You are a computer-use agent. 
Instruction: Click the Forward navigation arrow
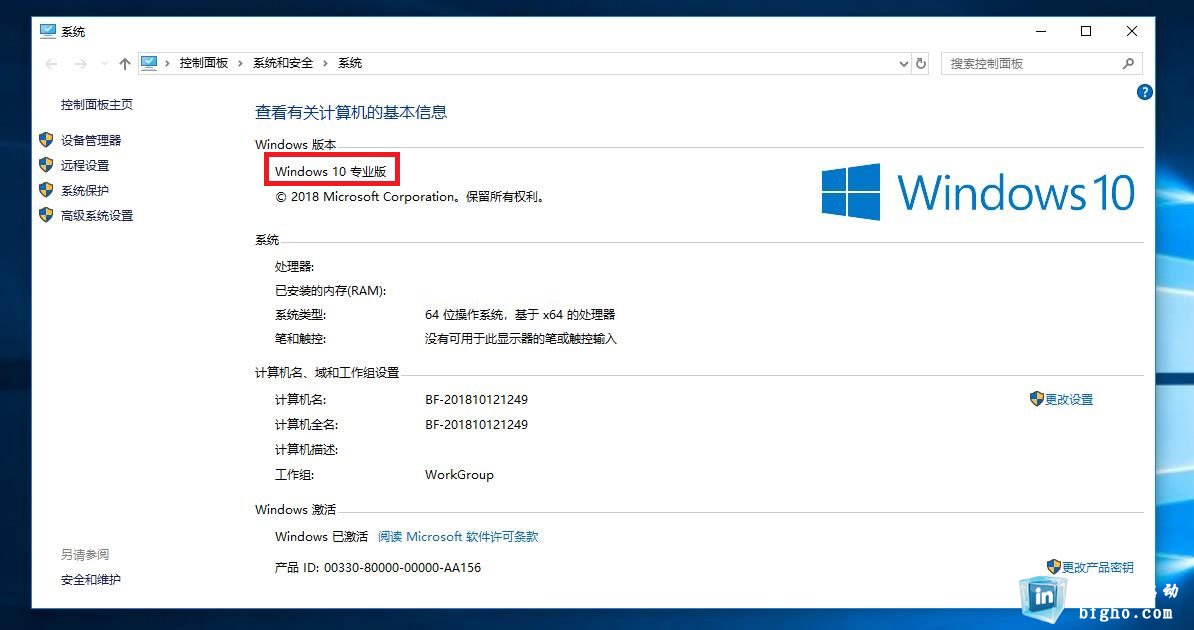80,64
